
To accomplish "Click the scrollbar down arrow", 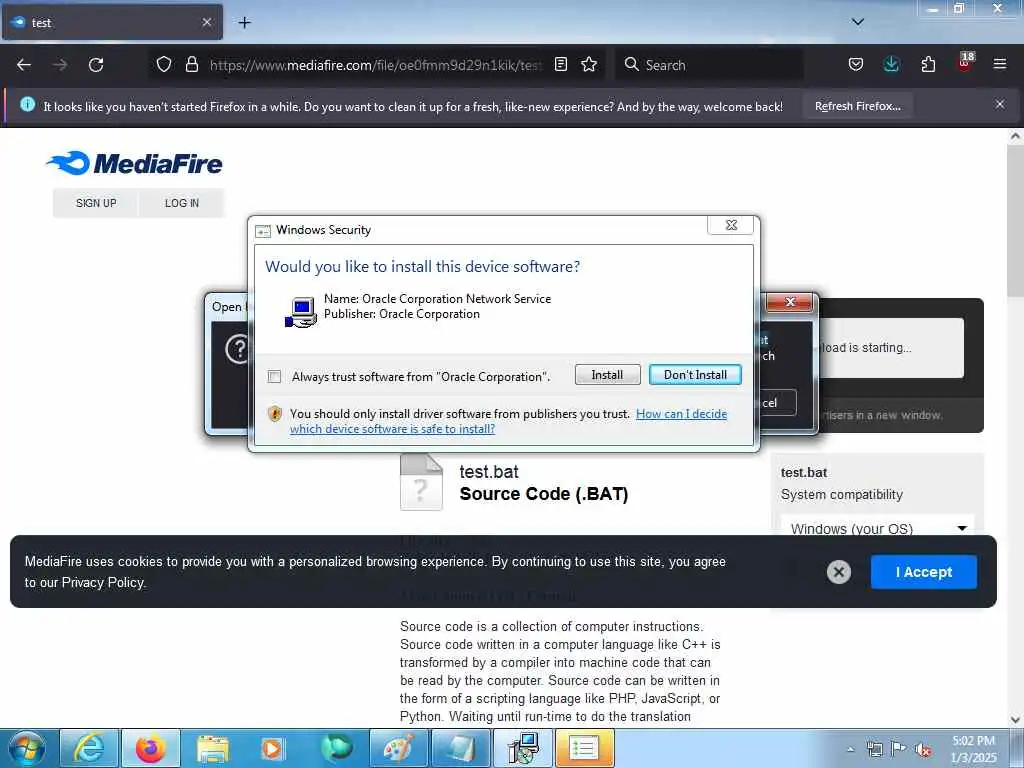I will [1015, 720].
